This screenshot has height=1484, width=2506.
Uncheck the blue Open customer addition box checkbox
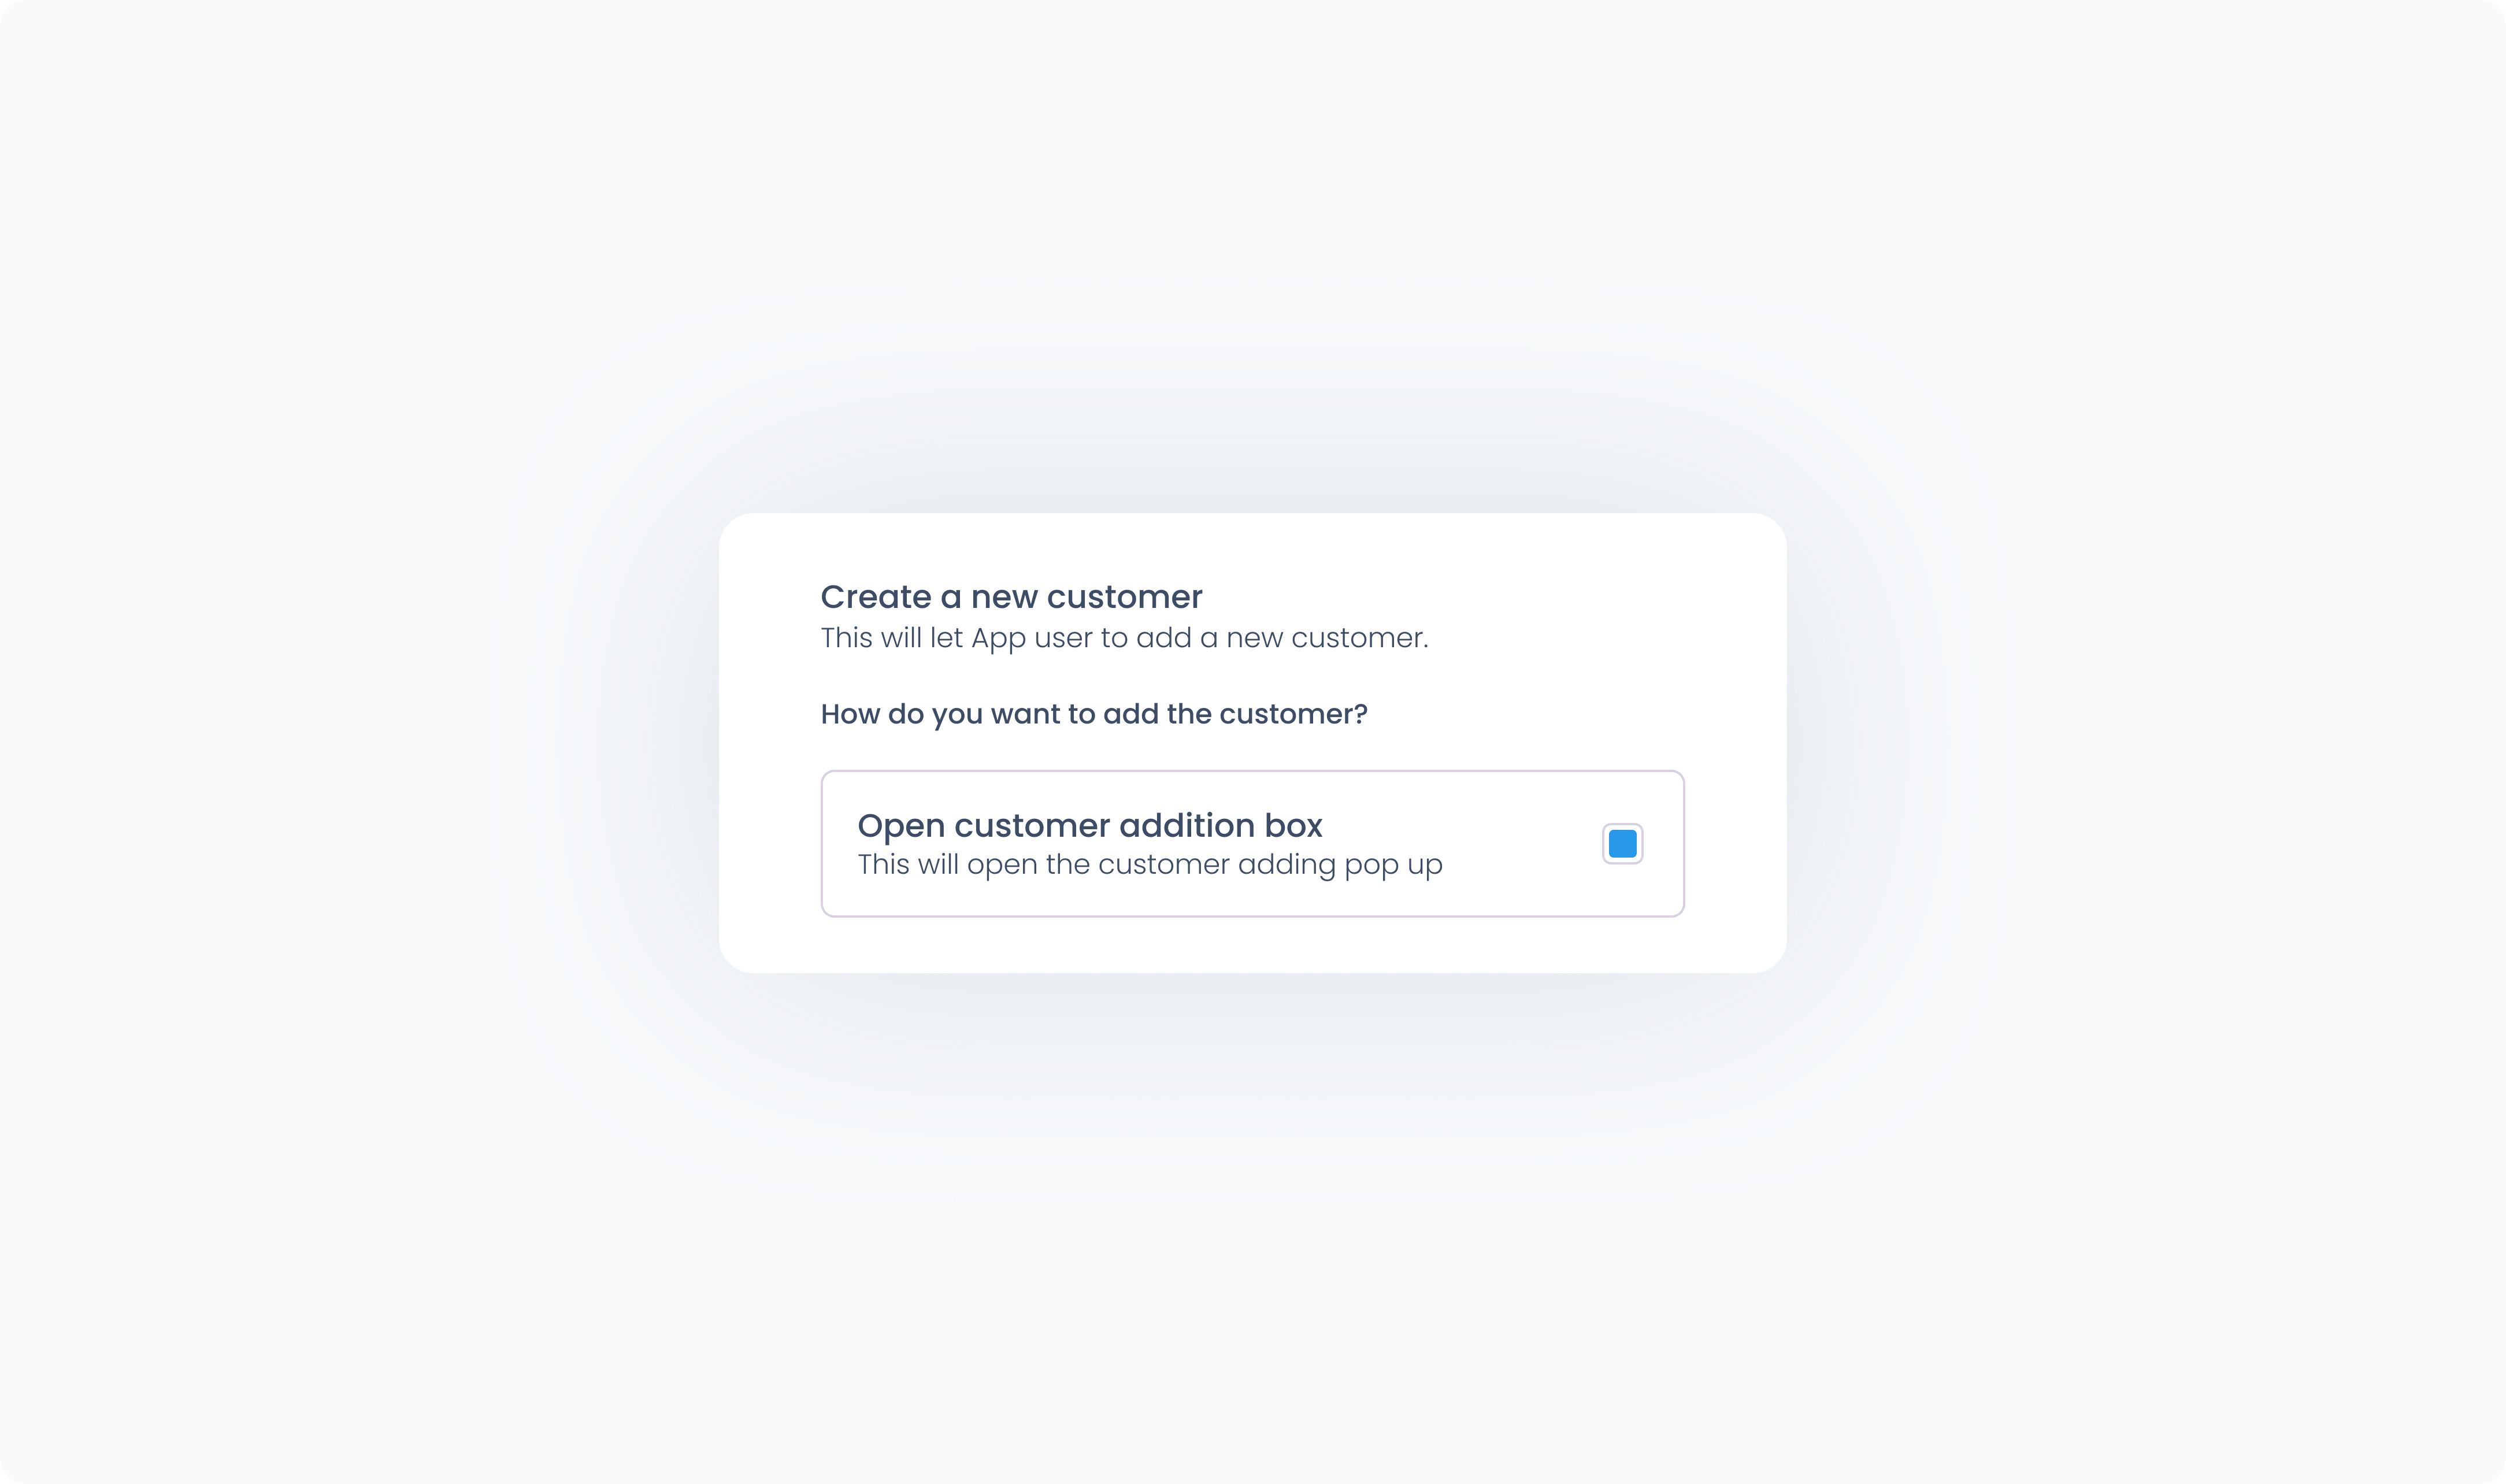[1622, 843]
